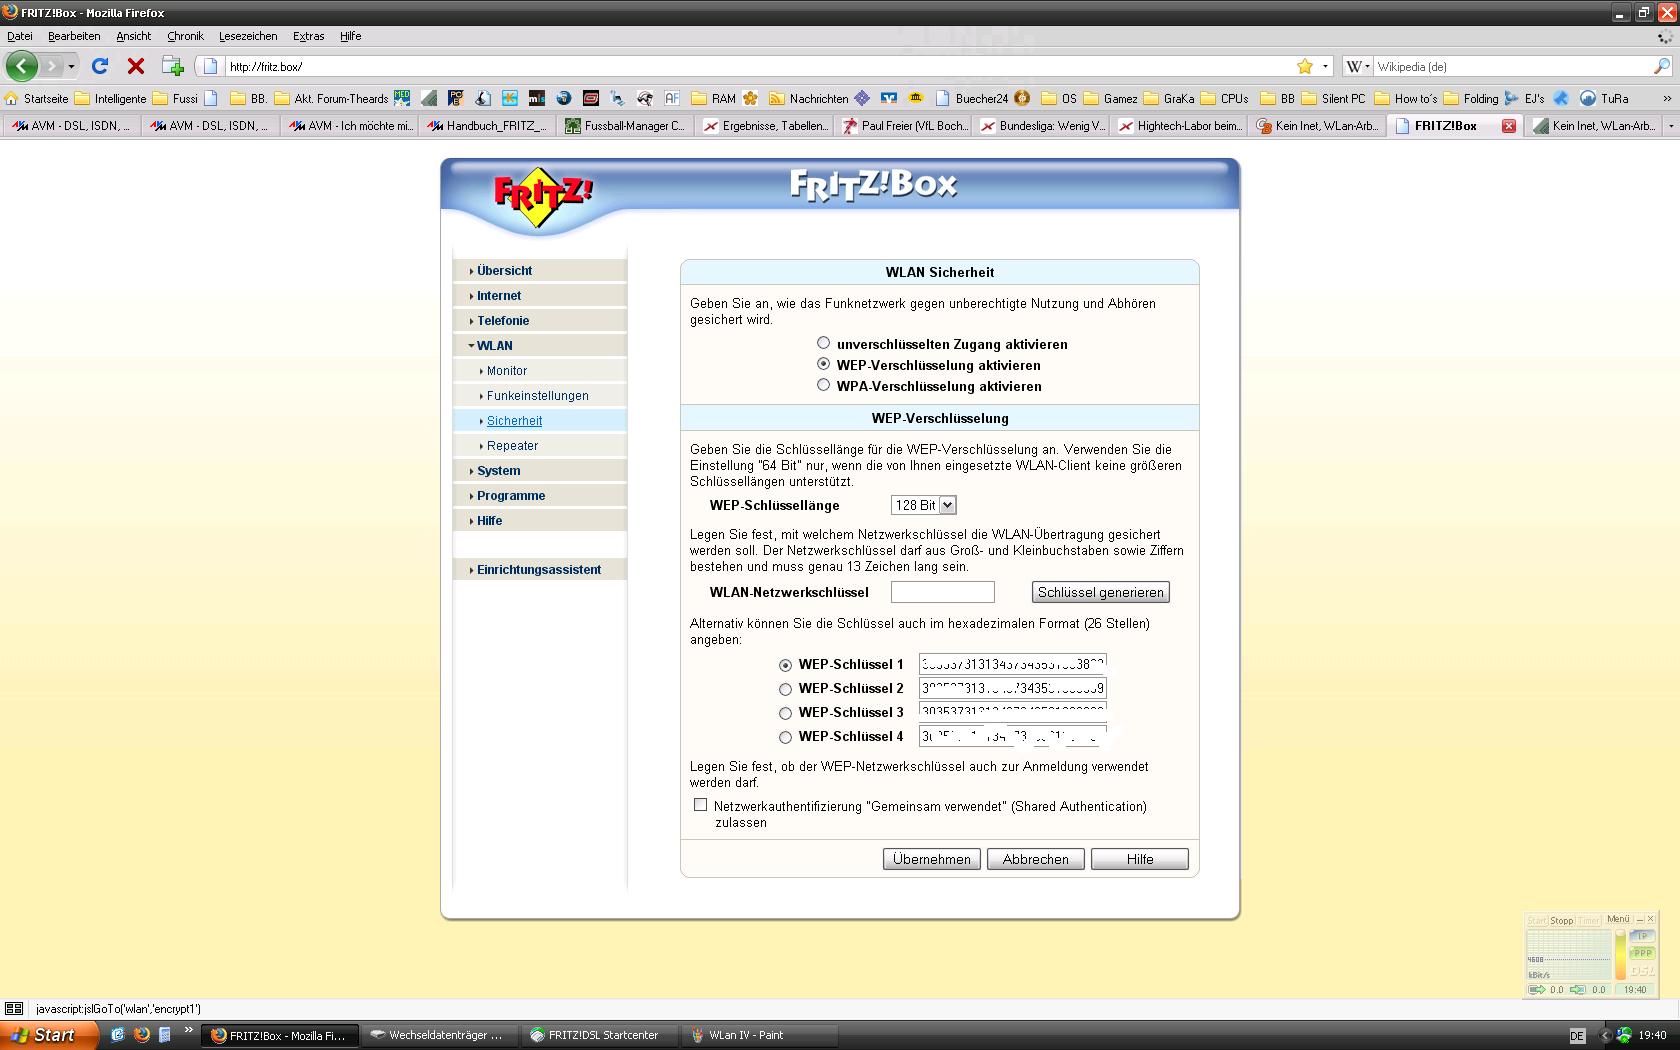The height and width of the screenshot is (1050, 1680).
Task: Open the How to's bookmark folder
Action: tap(1406, 98)
